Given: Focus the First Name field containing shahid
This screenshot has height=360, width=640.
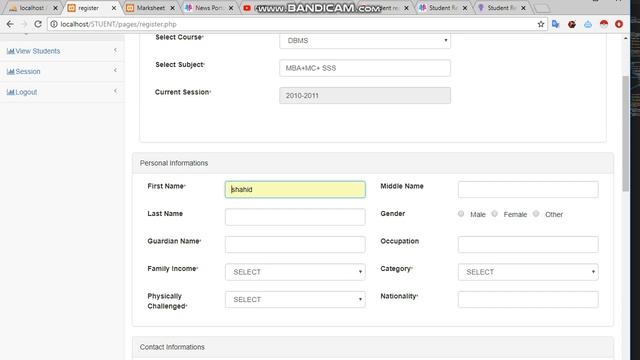Looking at the screenshot, I should (x=295, y=189).
